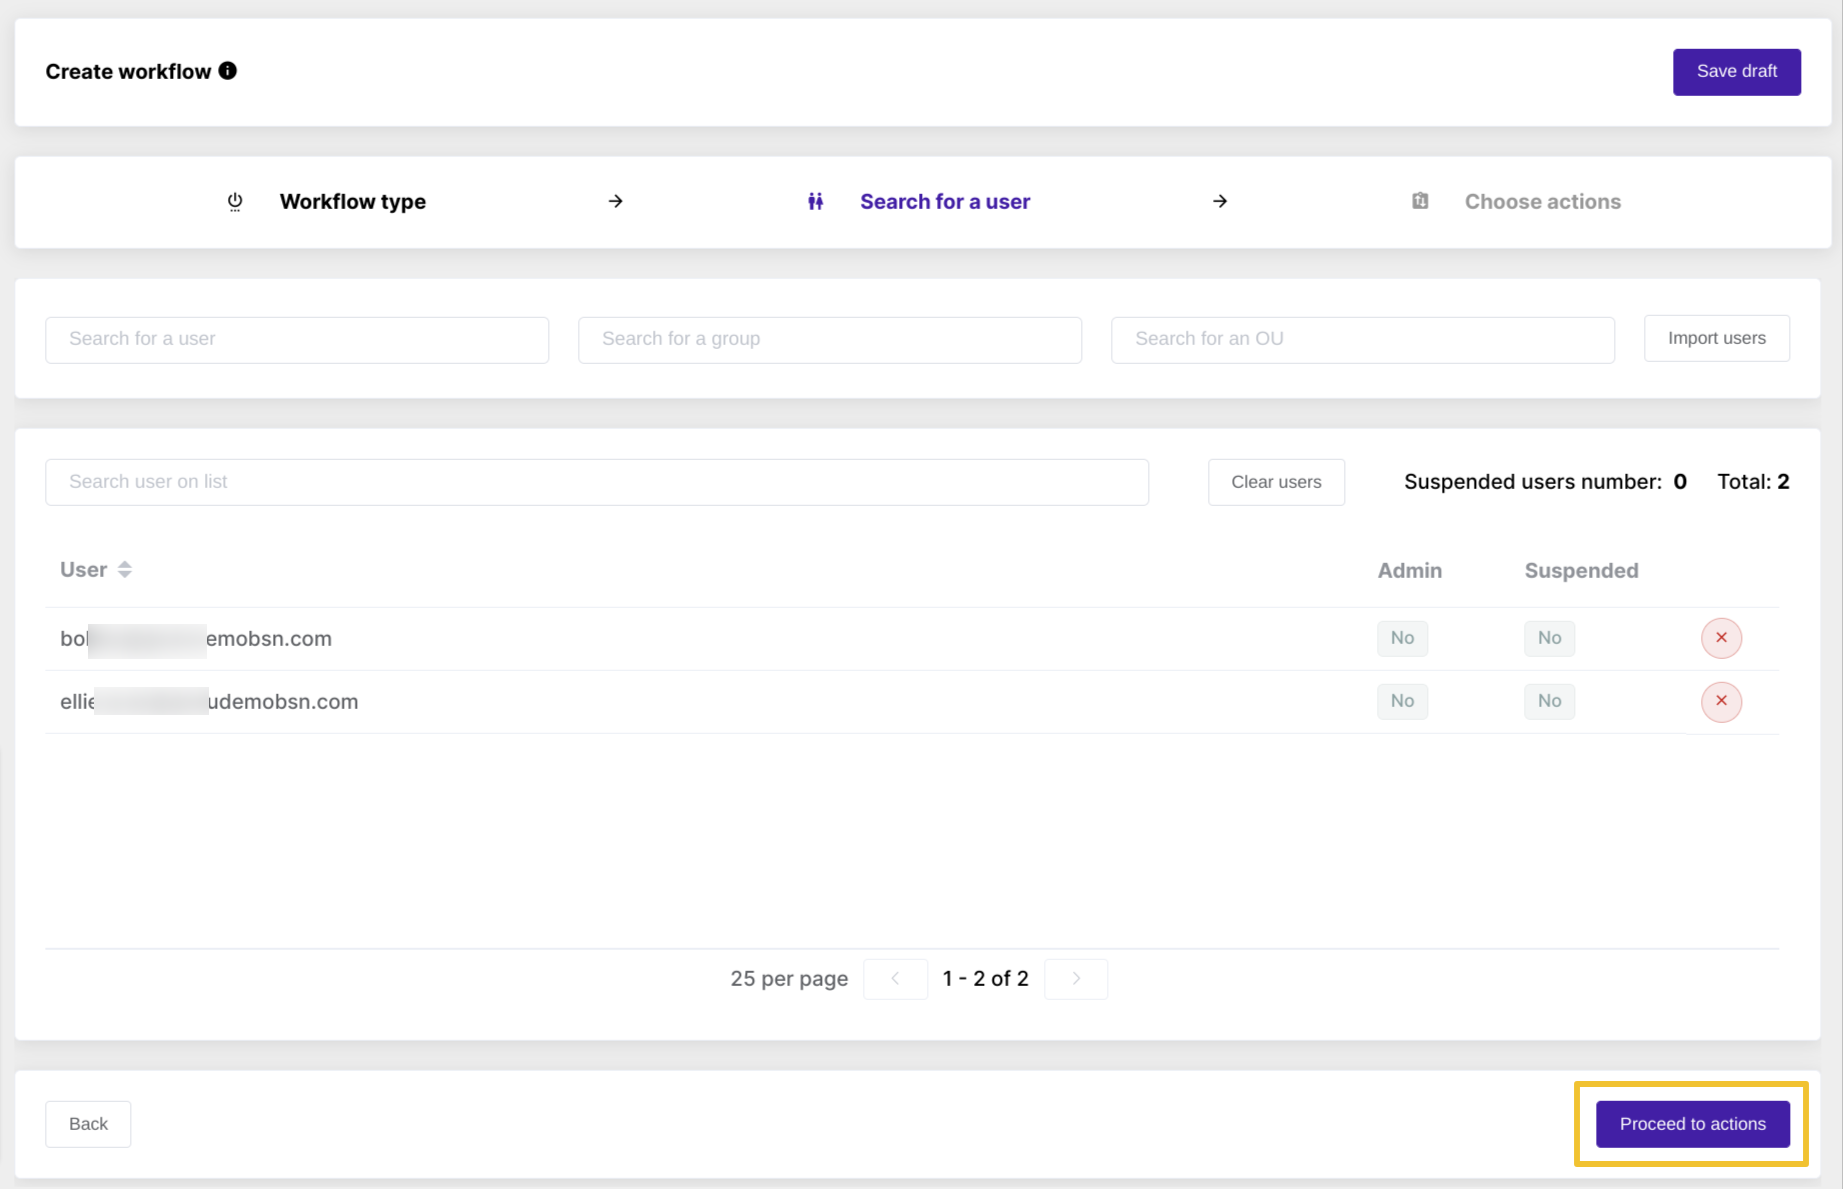Click the info icon beside Create workflow

point(228,71)
